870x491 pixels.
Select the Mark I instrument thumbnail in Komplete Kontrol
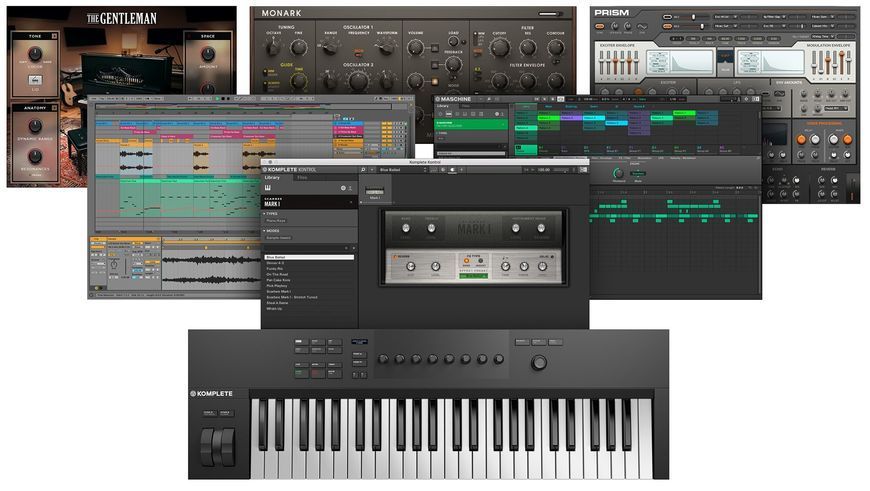(375, 191)
